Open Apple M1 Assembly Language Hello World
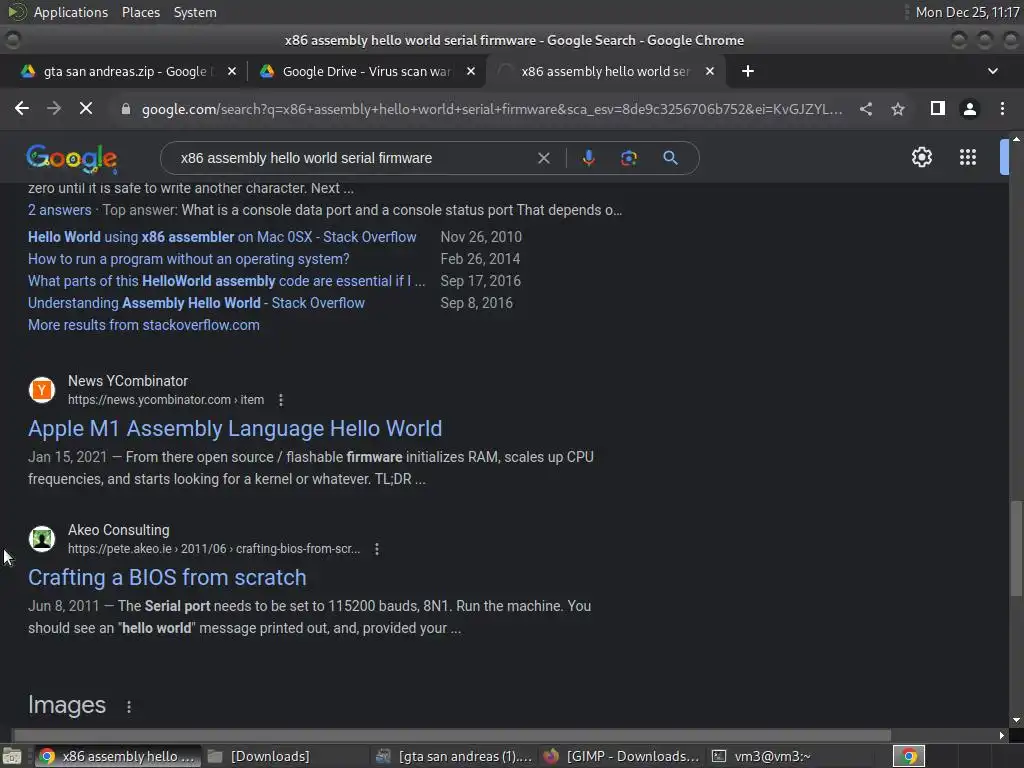1024x768 pixels. [235, 428]
